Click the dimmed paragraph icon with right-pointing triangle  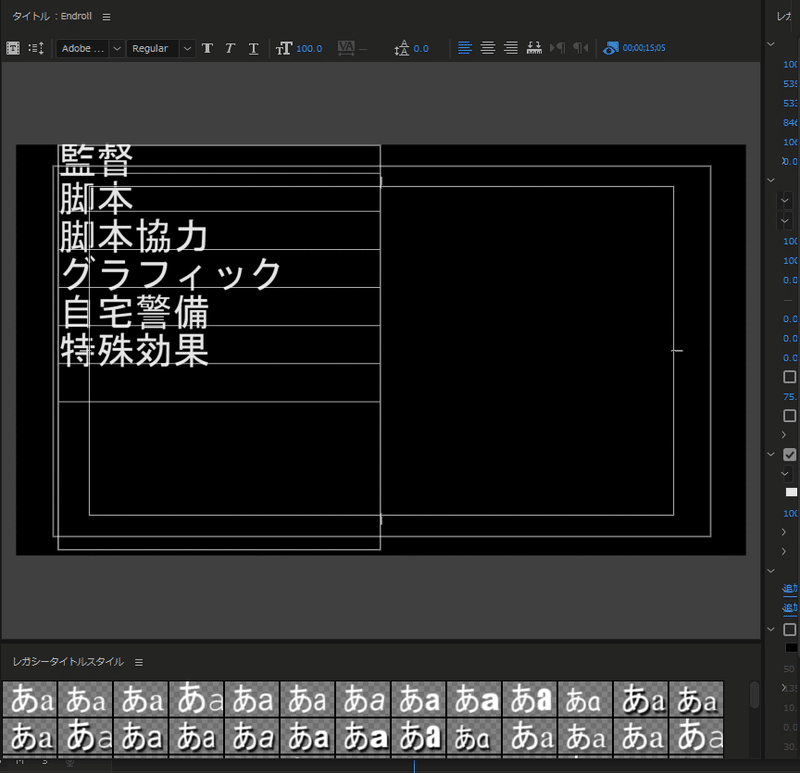coord(557,48)
